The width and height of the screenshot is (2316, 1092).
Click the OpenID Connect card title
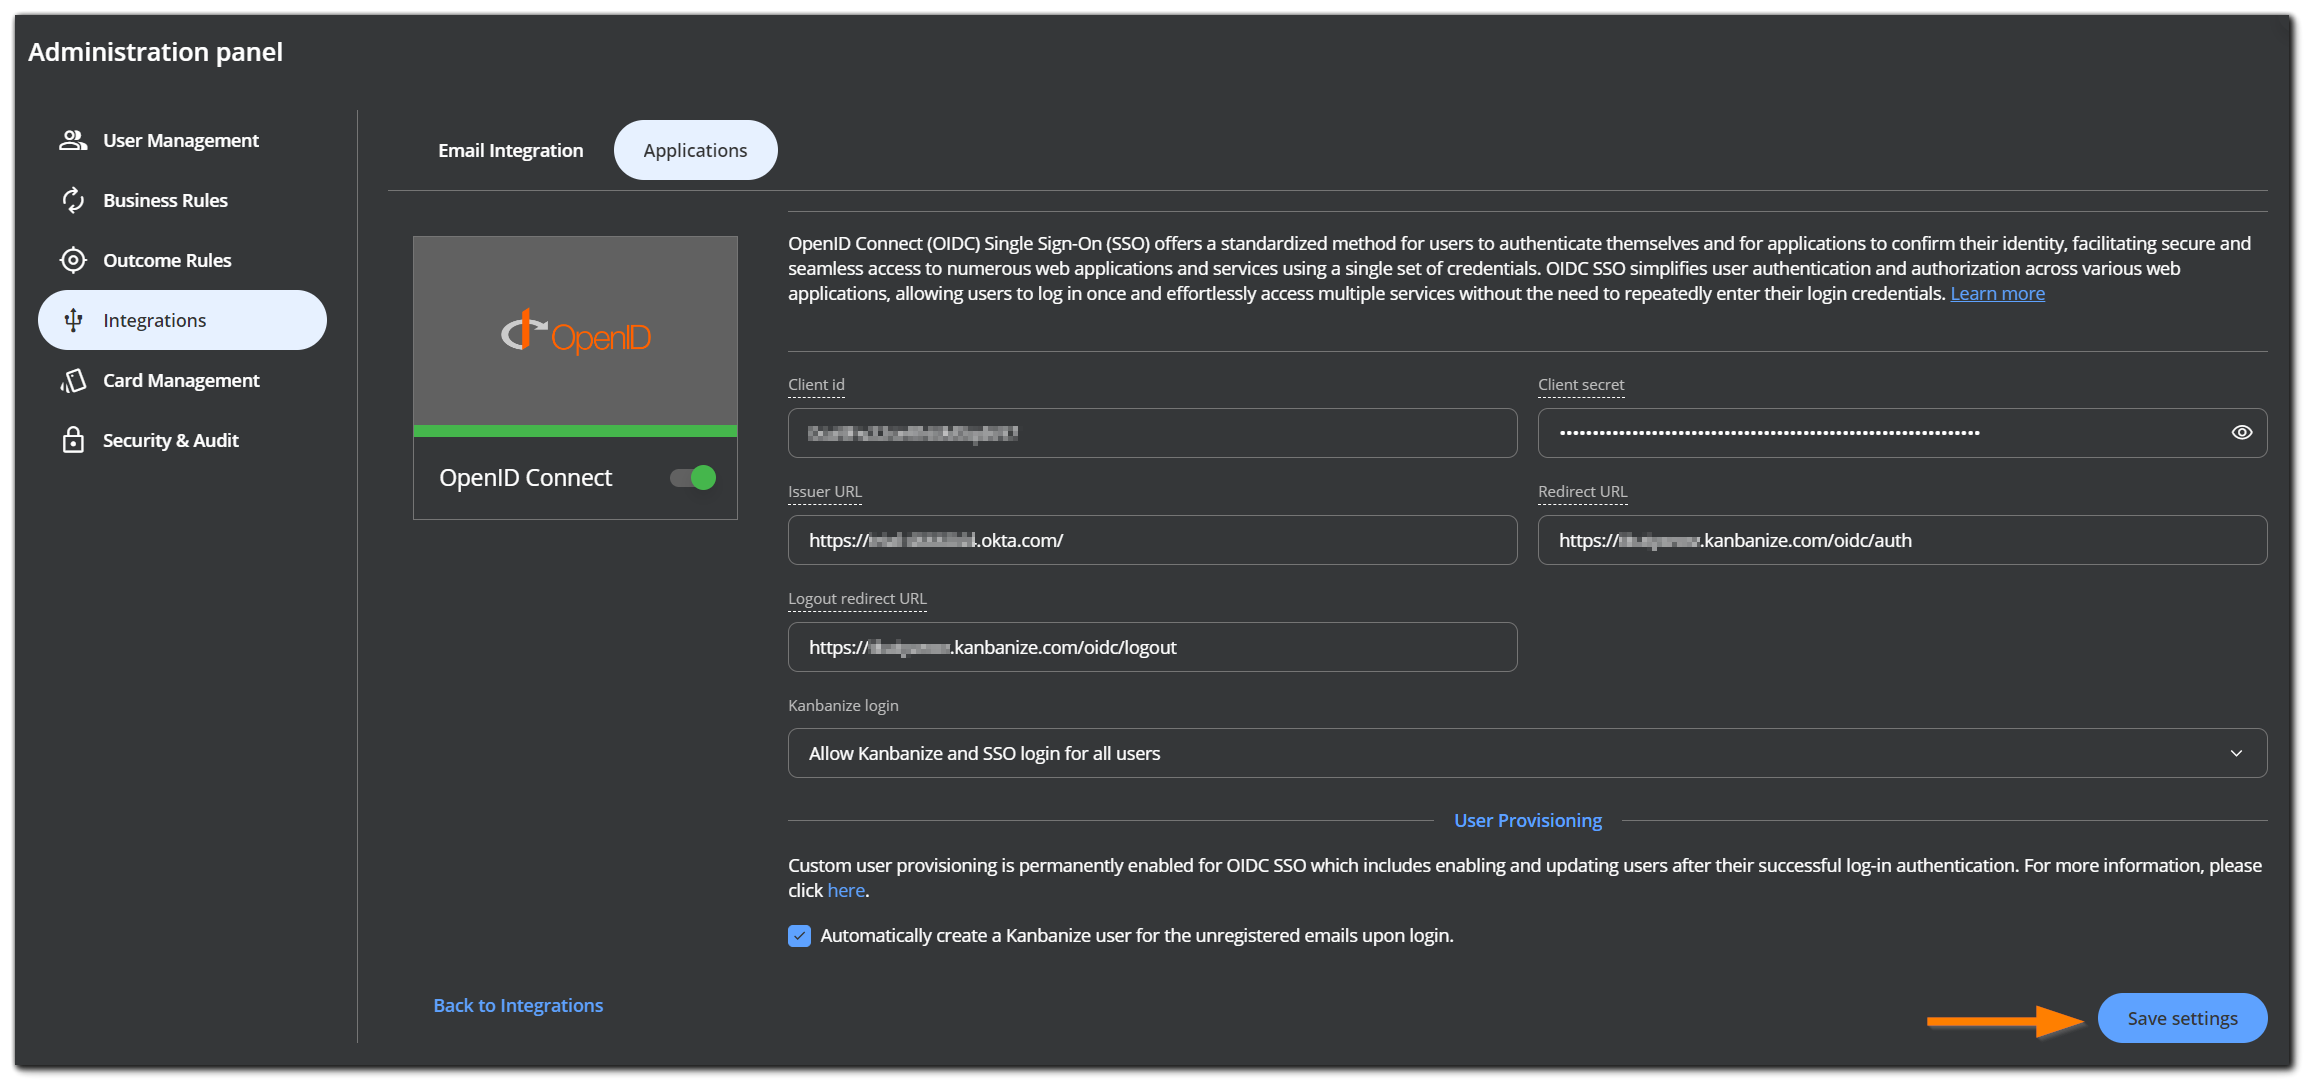[x=525, y=478]
